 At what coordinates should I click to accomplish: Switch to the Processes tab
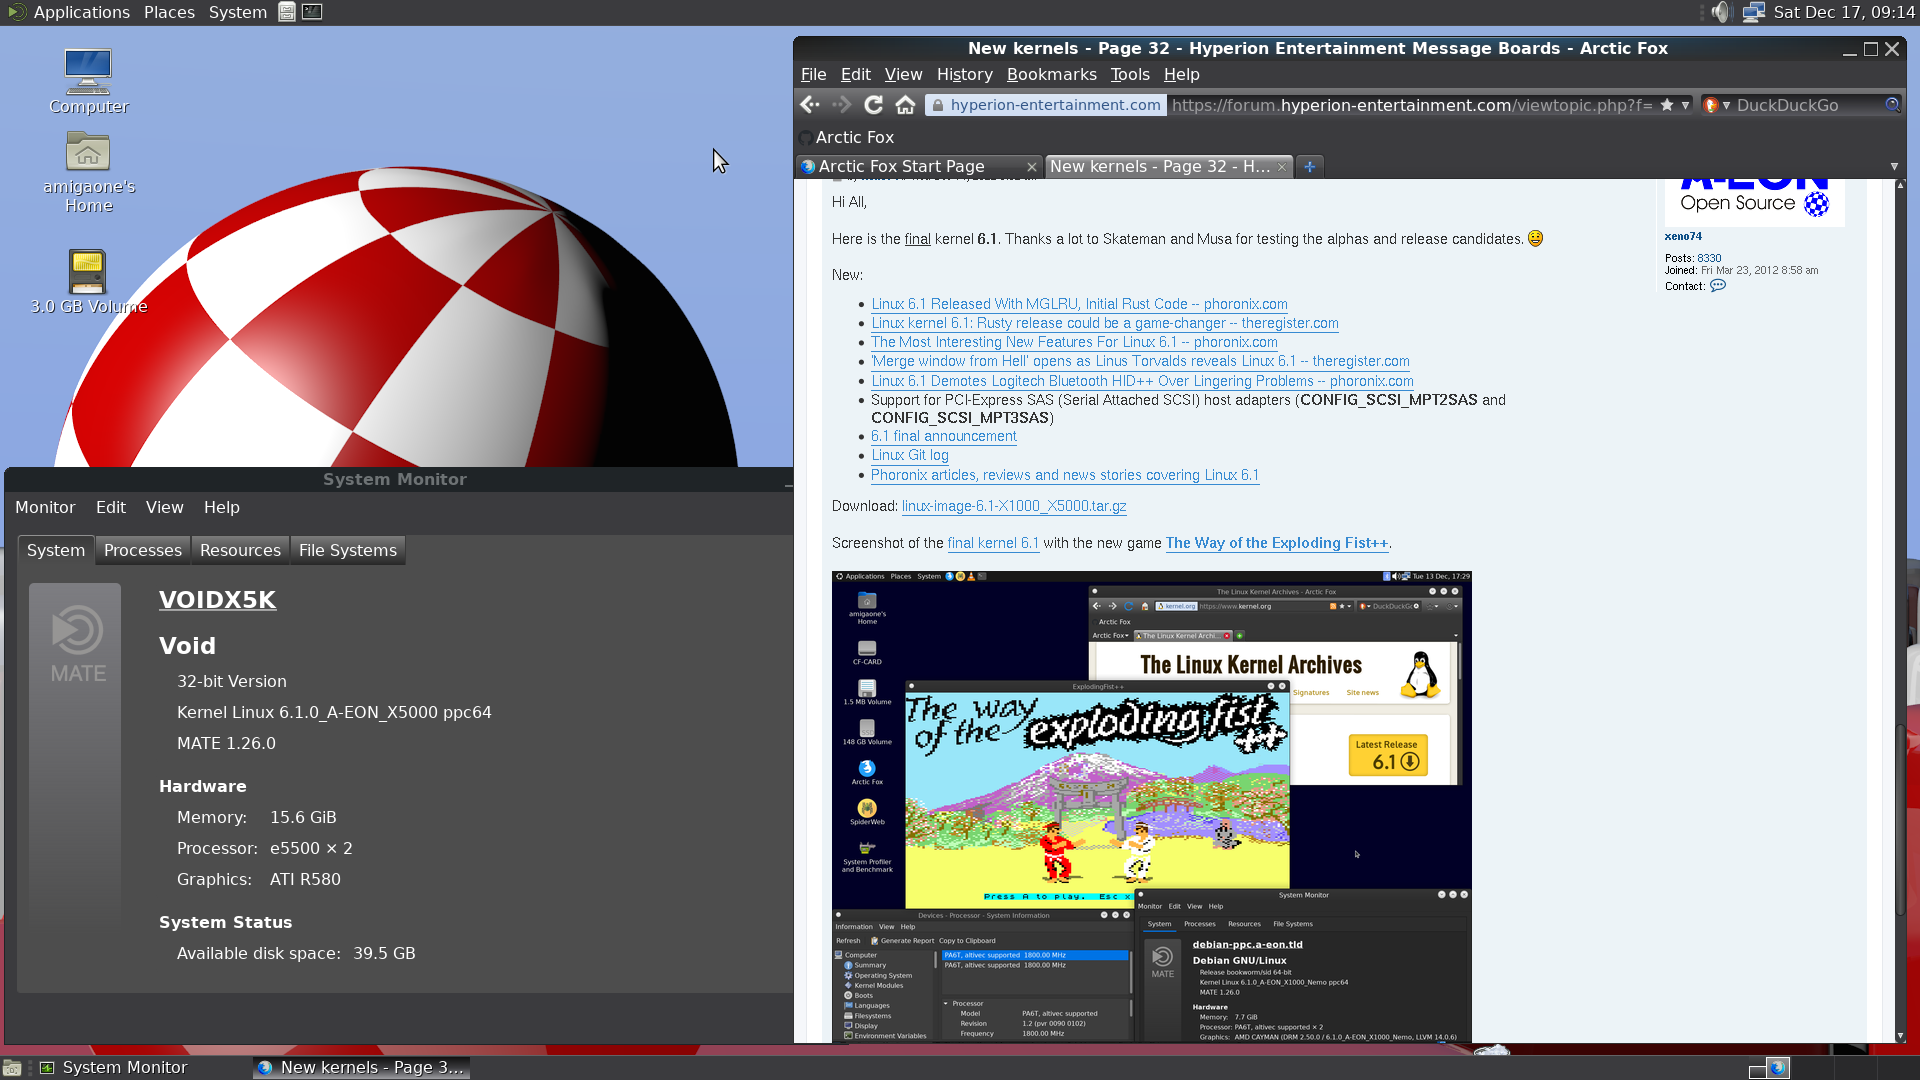(143, 551)
